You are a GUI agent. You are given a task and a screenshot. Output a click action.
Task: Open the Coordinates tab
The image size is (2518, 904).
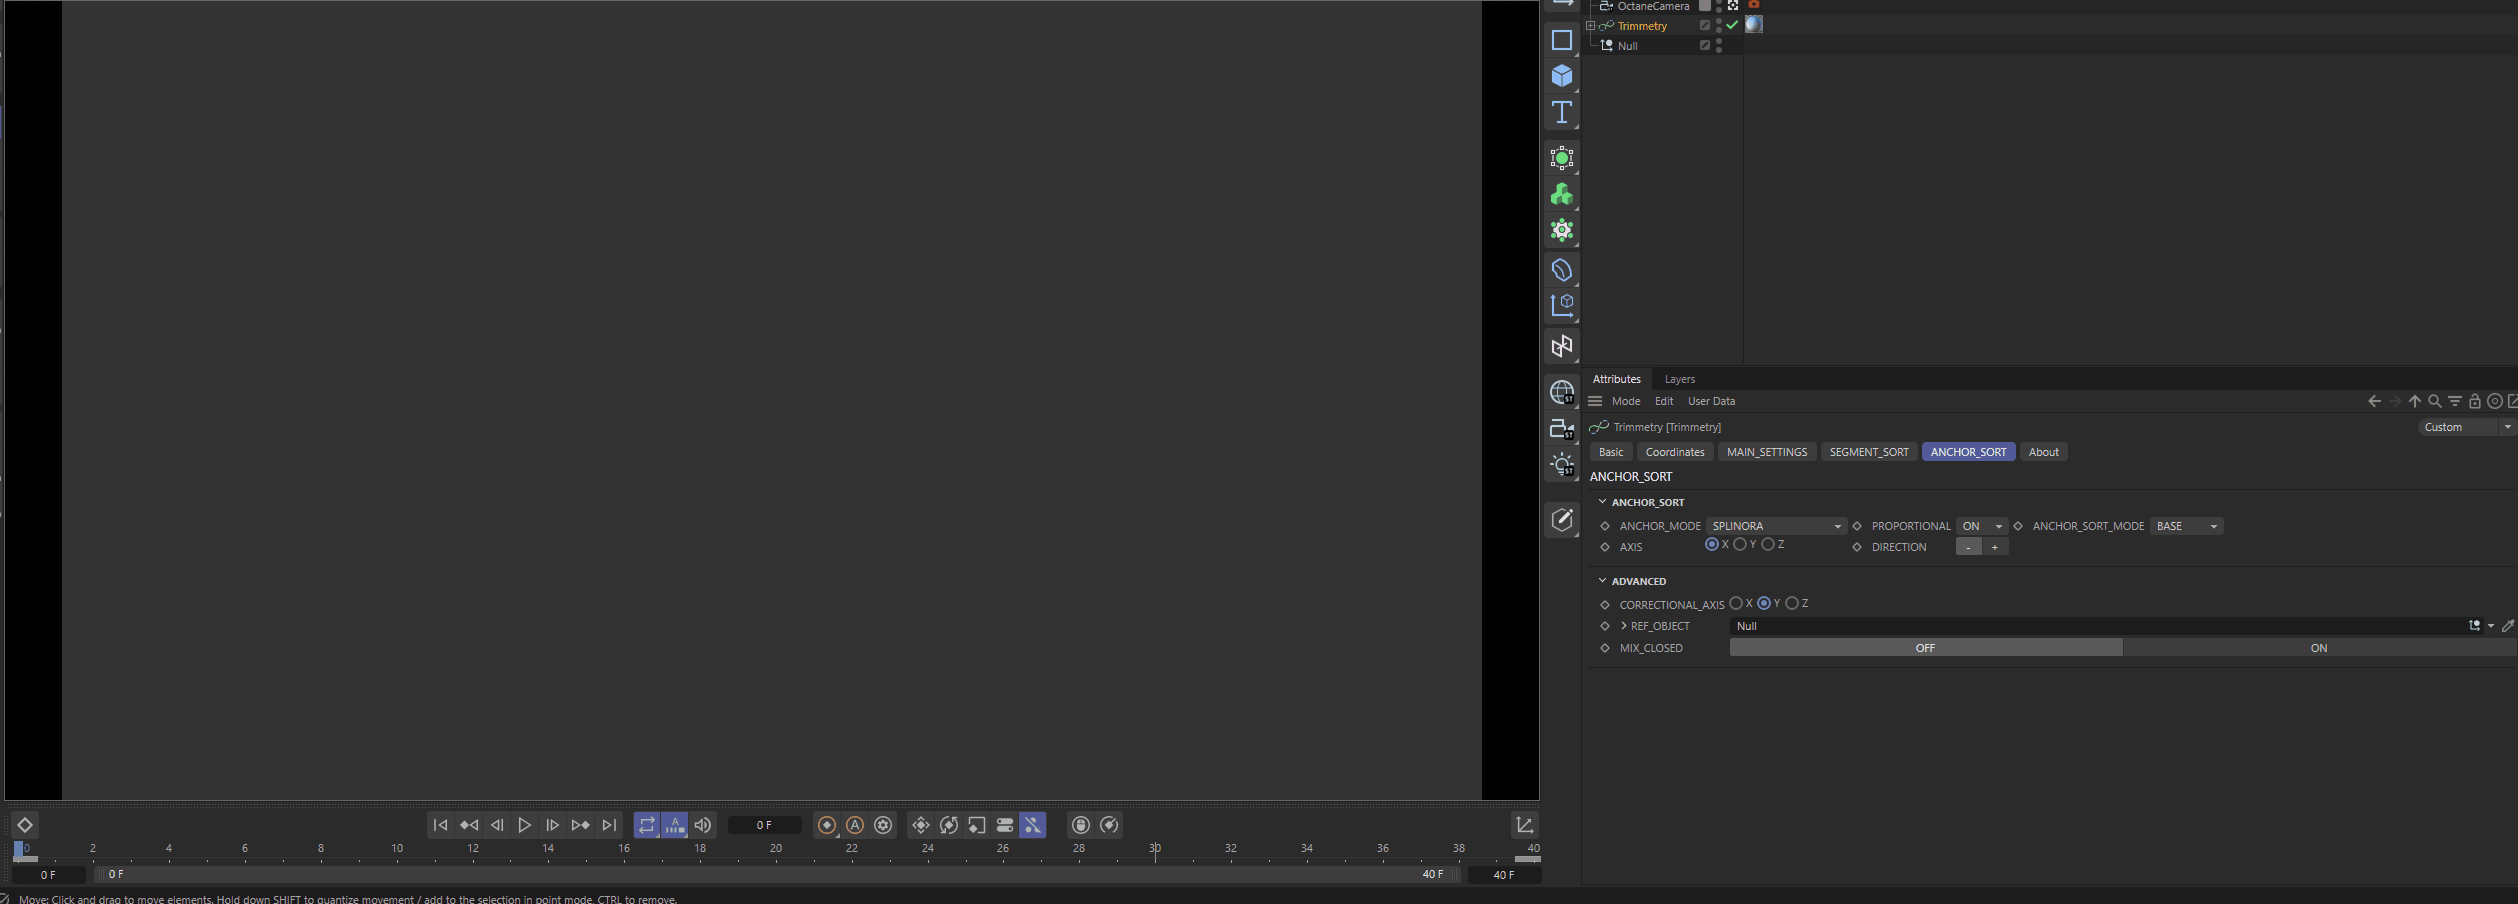tap(1675, 452)
